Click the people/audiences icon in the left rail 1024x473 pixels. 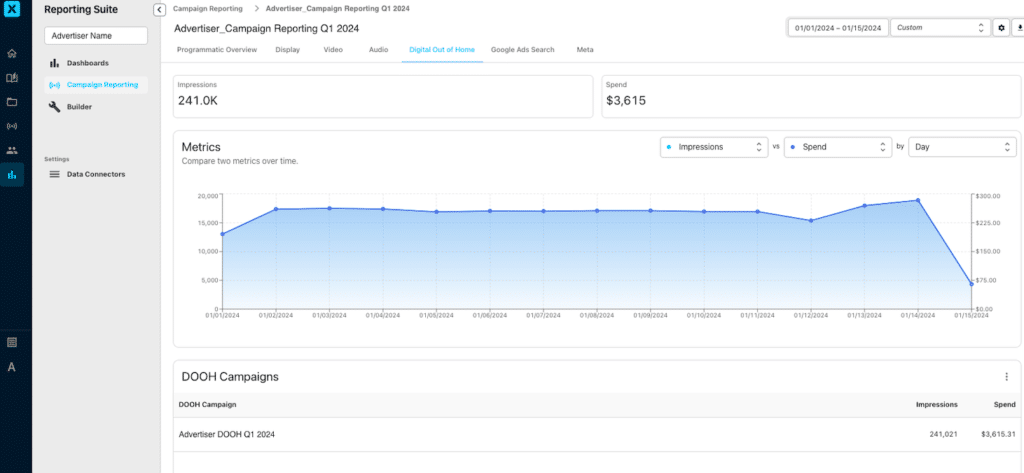[x=12, y=150]
